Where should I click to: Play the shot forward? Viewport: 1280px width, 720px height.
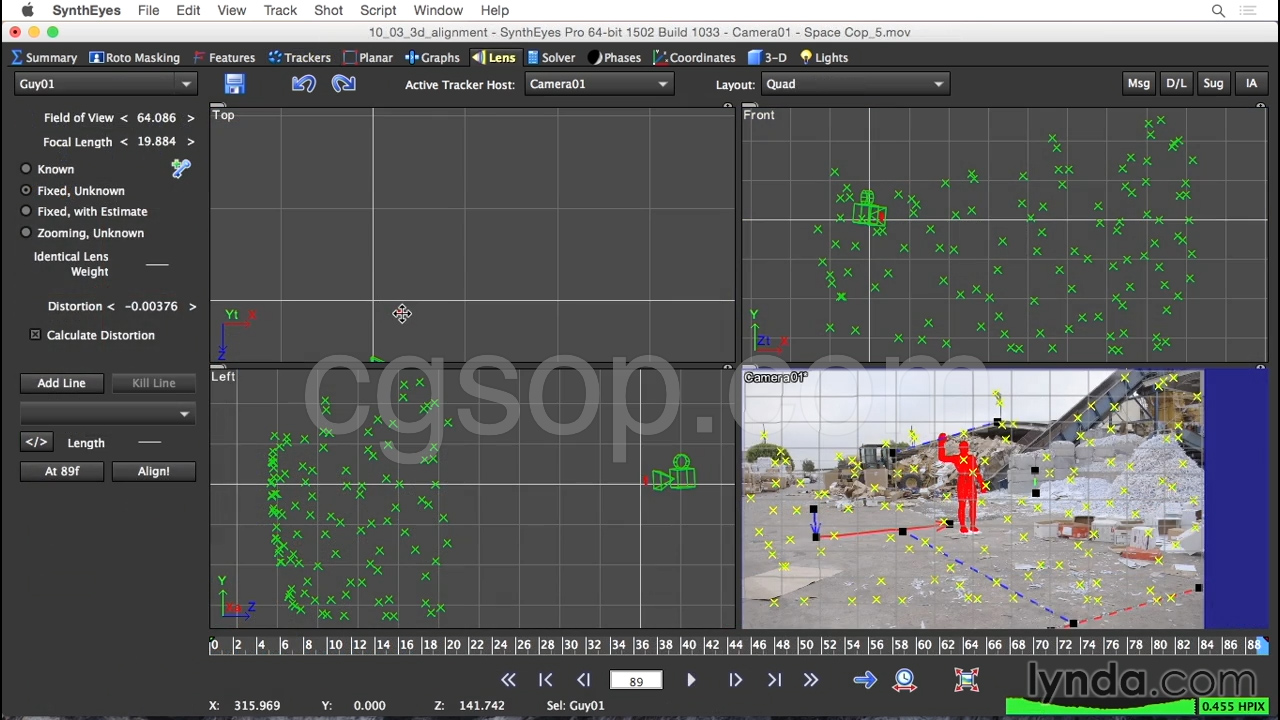coord(691,681)
